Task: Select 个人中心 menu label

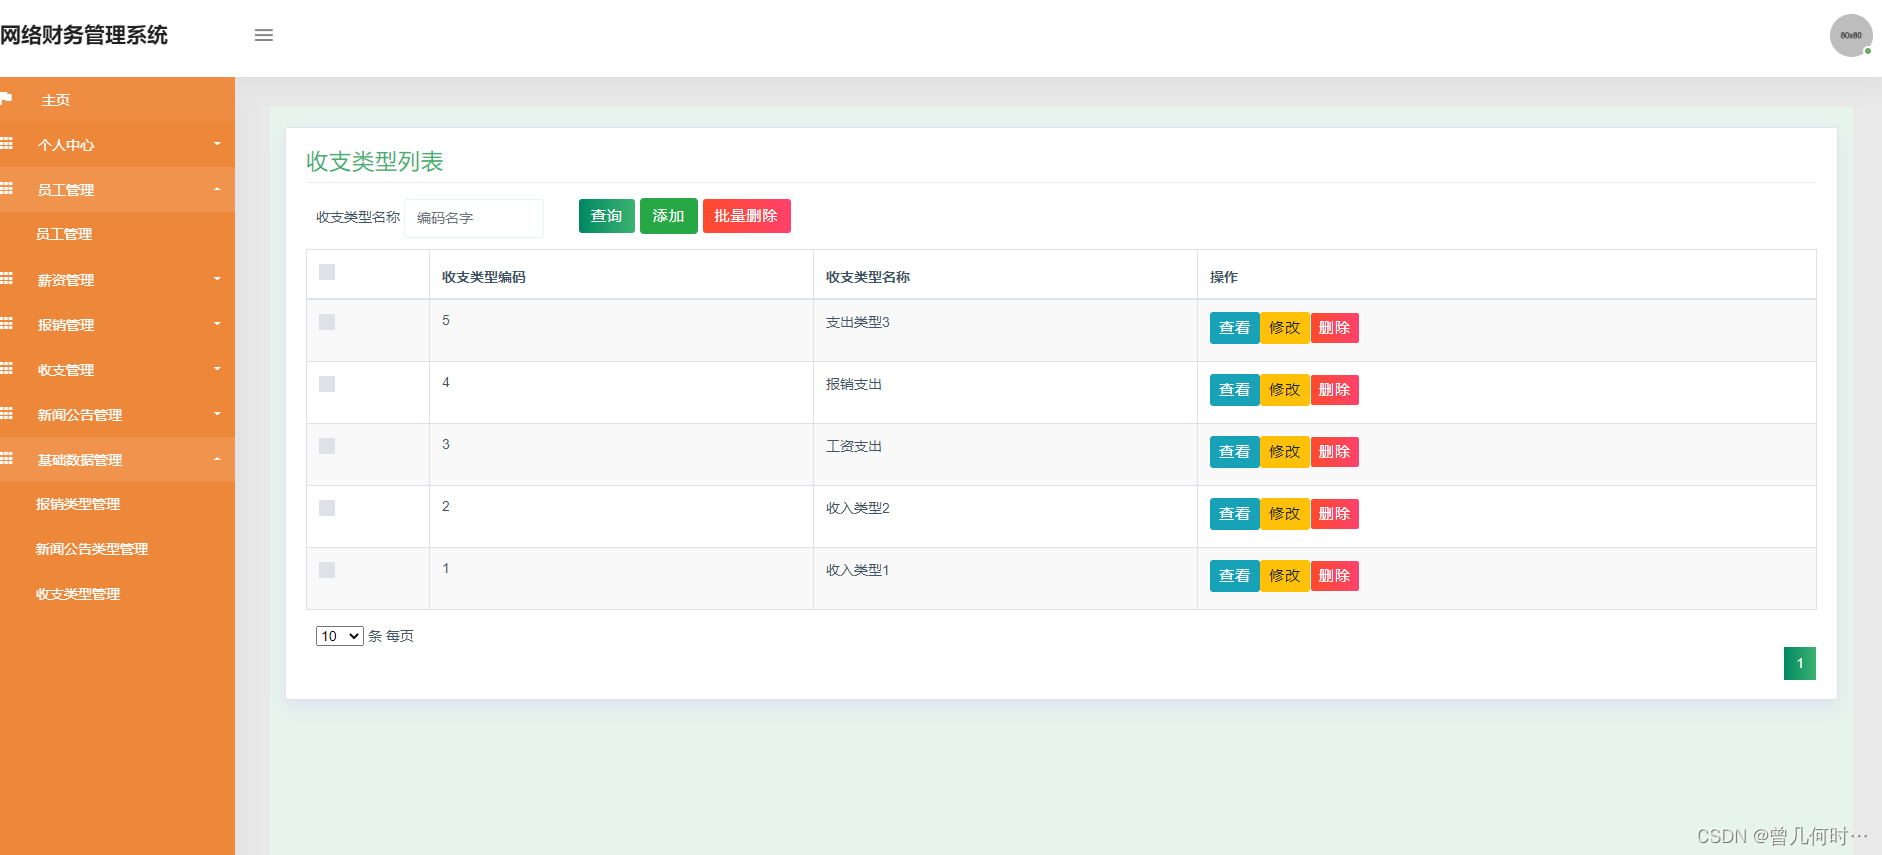Action: click(66, 145)
